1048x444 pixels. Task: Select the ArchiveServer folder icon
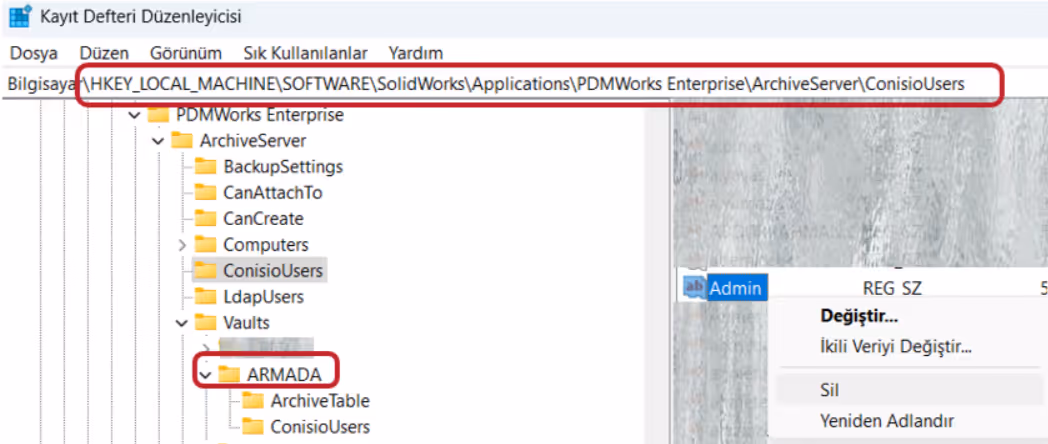(182, 141)
